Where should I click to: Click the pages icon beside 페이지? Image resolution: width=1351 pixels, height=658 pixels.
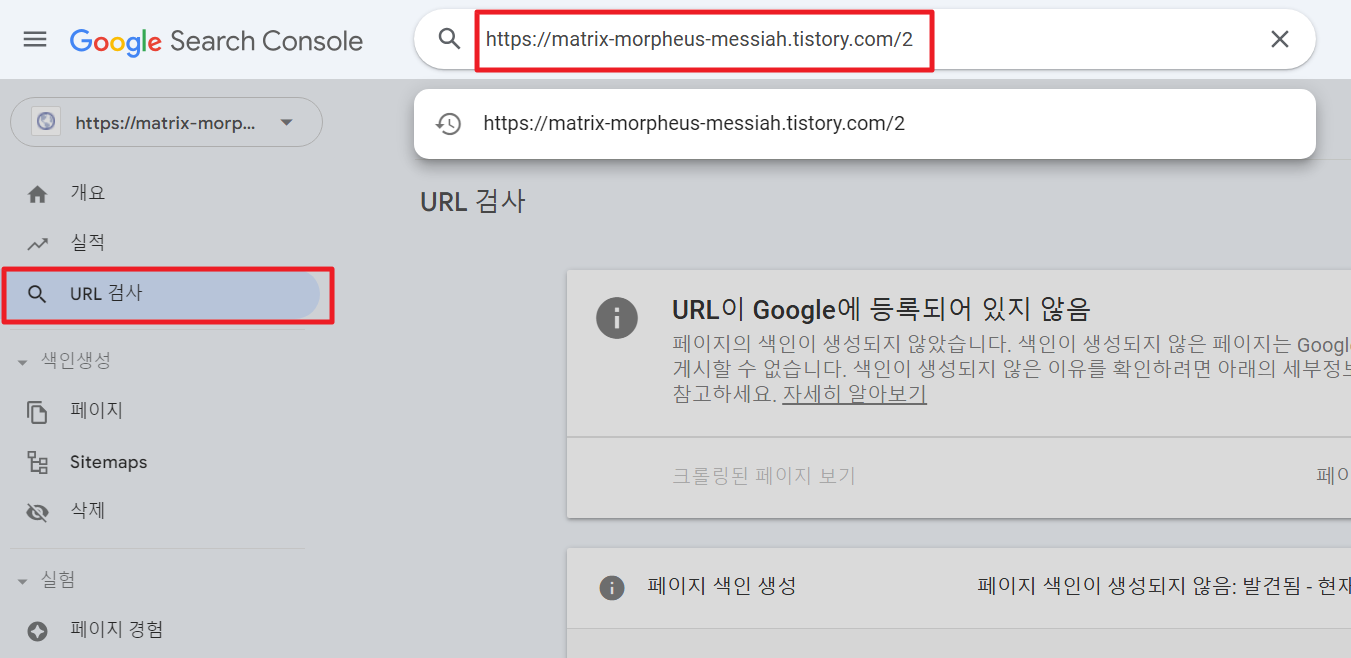point(37,412)
